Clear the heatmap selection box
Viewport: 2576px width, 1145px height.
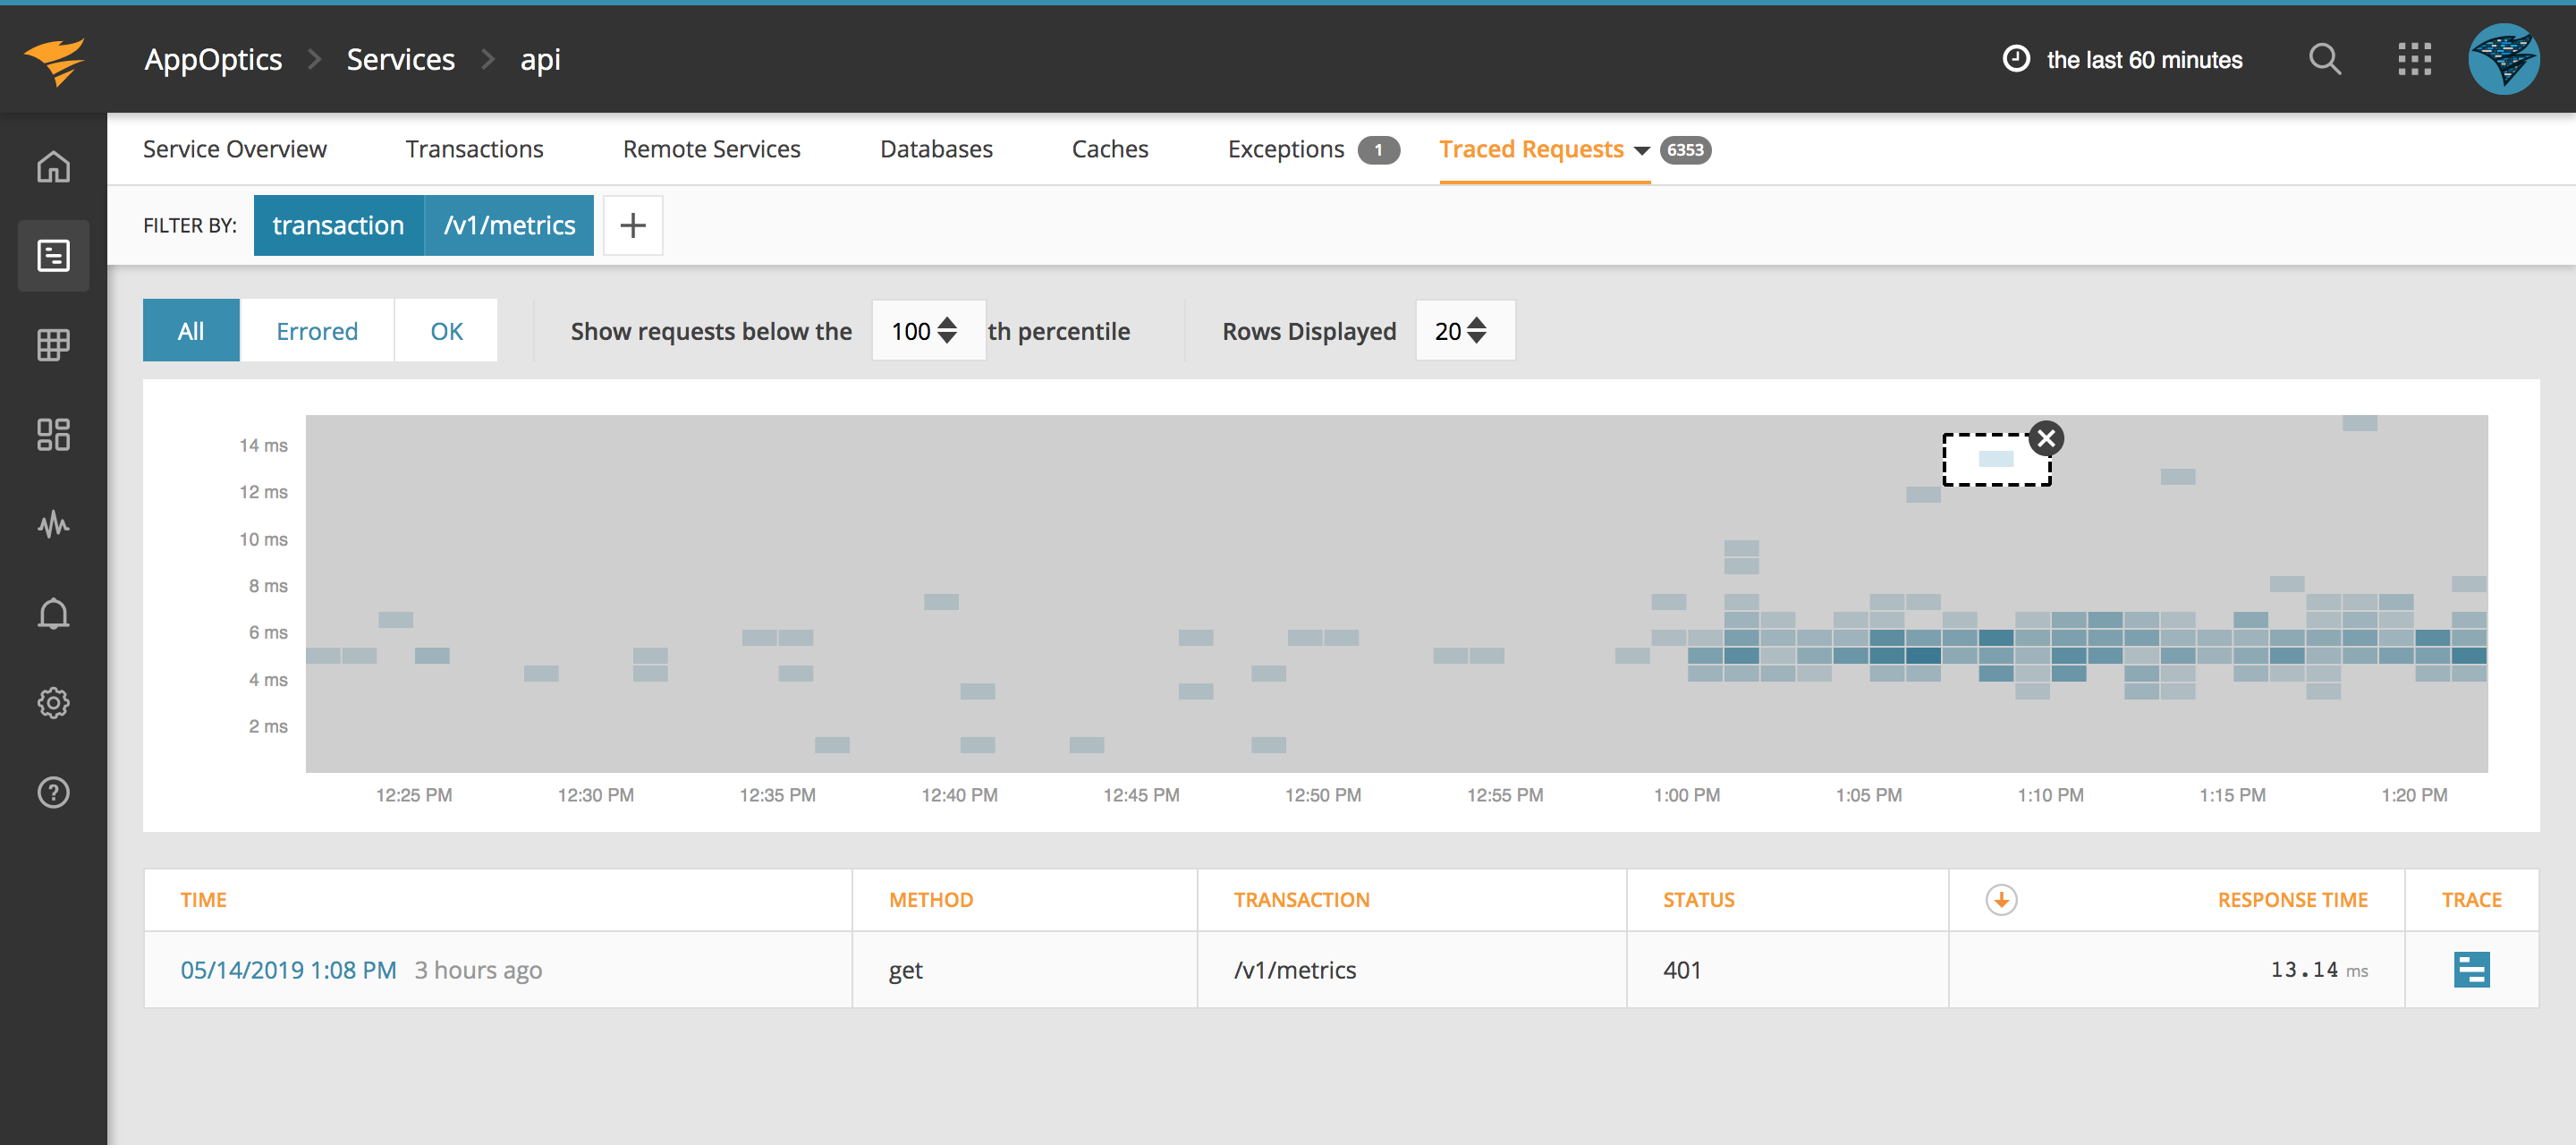(2046, 438)
